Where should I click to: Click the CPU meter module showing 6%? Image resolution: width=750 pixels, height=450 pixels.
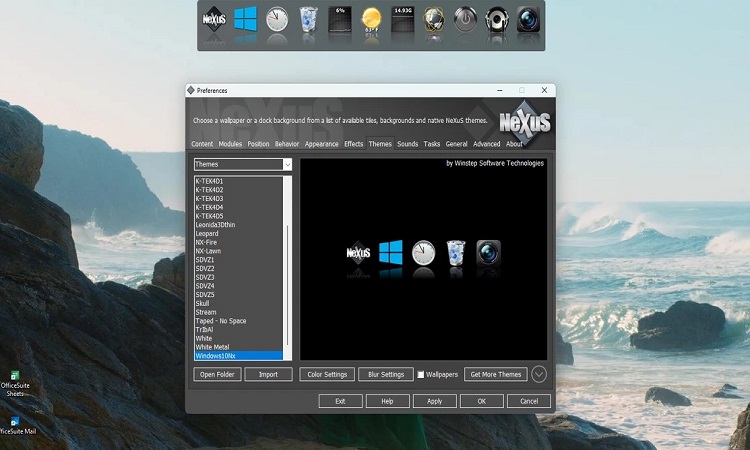pyautogui.click(x=340, y=20)
